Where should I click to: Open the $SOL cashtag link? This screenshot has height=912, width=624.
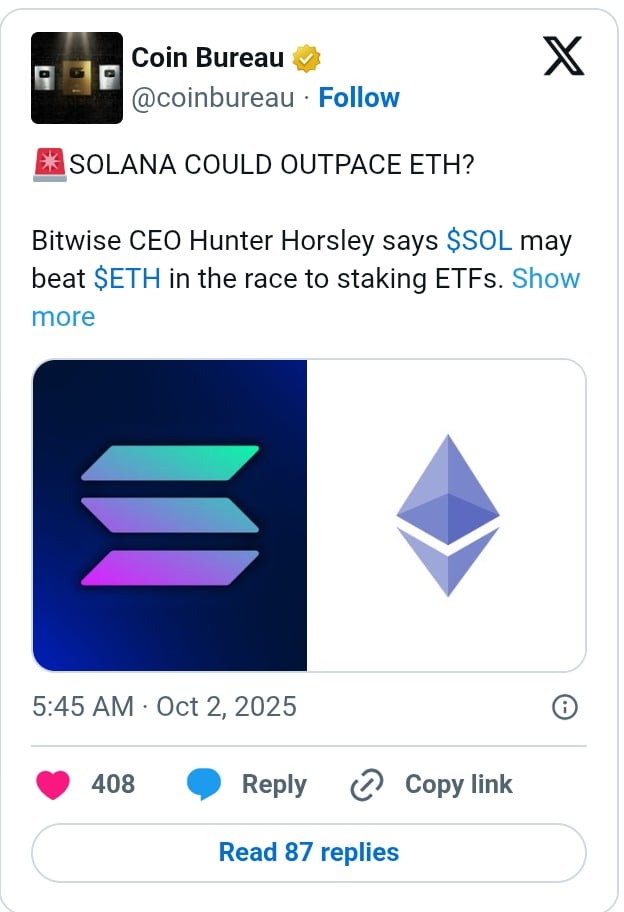click(478, 241)
